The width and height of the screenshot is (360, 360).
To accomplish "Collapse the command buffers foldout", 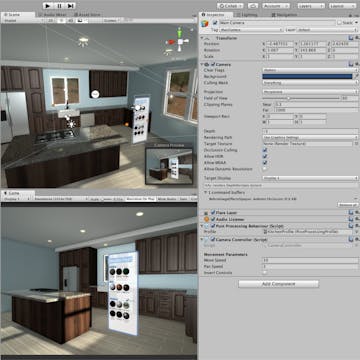I will tap(205, 192).
